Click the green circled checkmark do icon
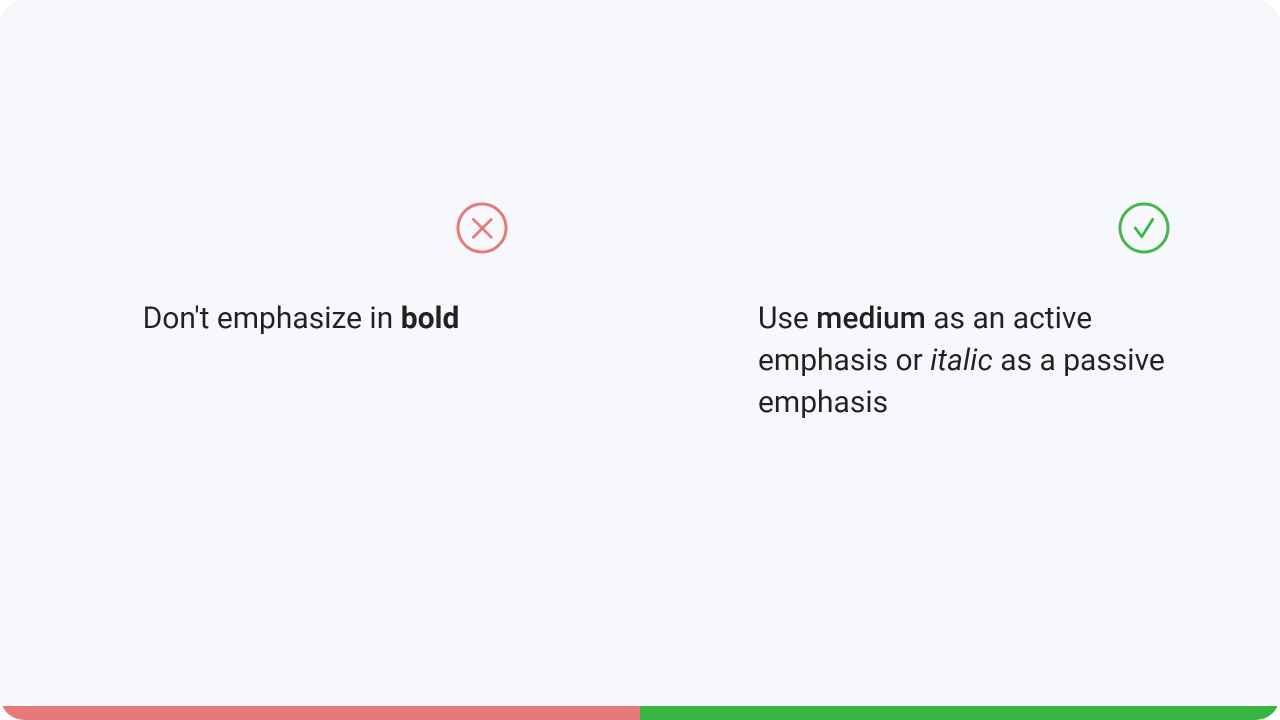The image size is (1280, 720). 1144,228
